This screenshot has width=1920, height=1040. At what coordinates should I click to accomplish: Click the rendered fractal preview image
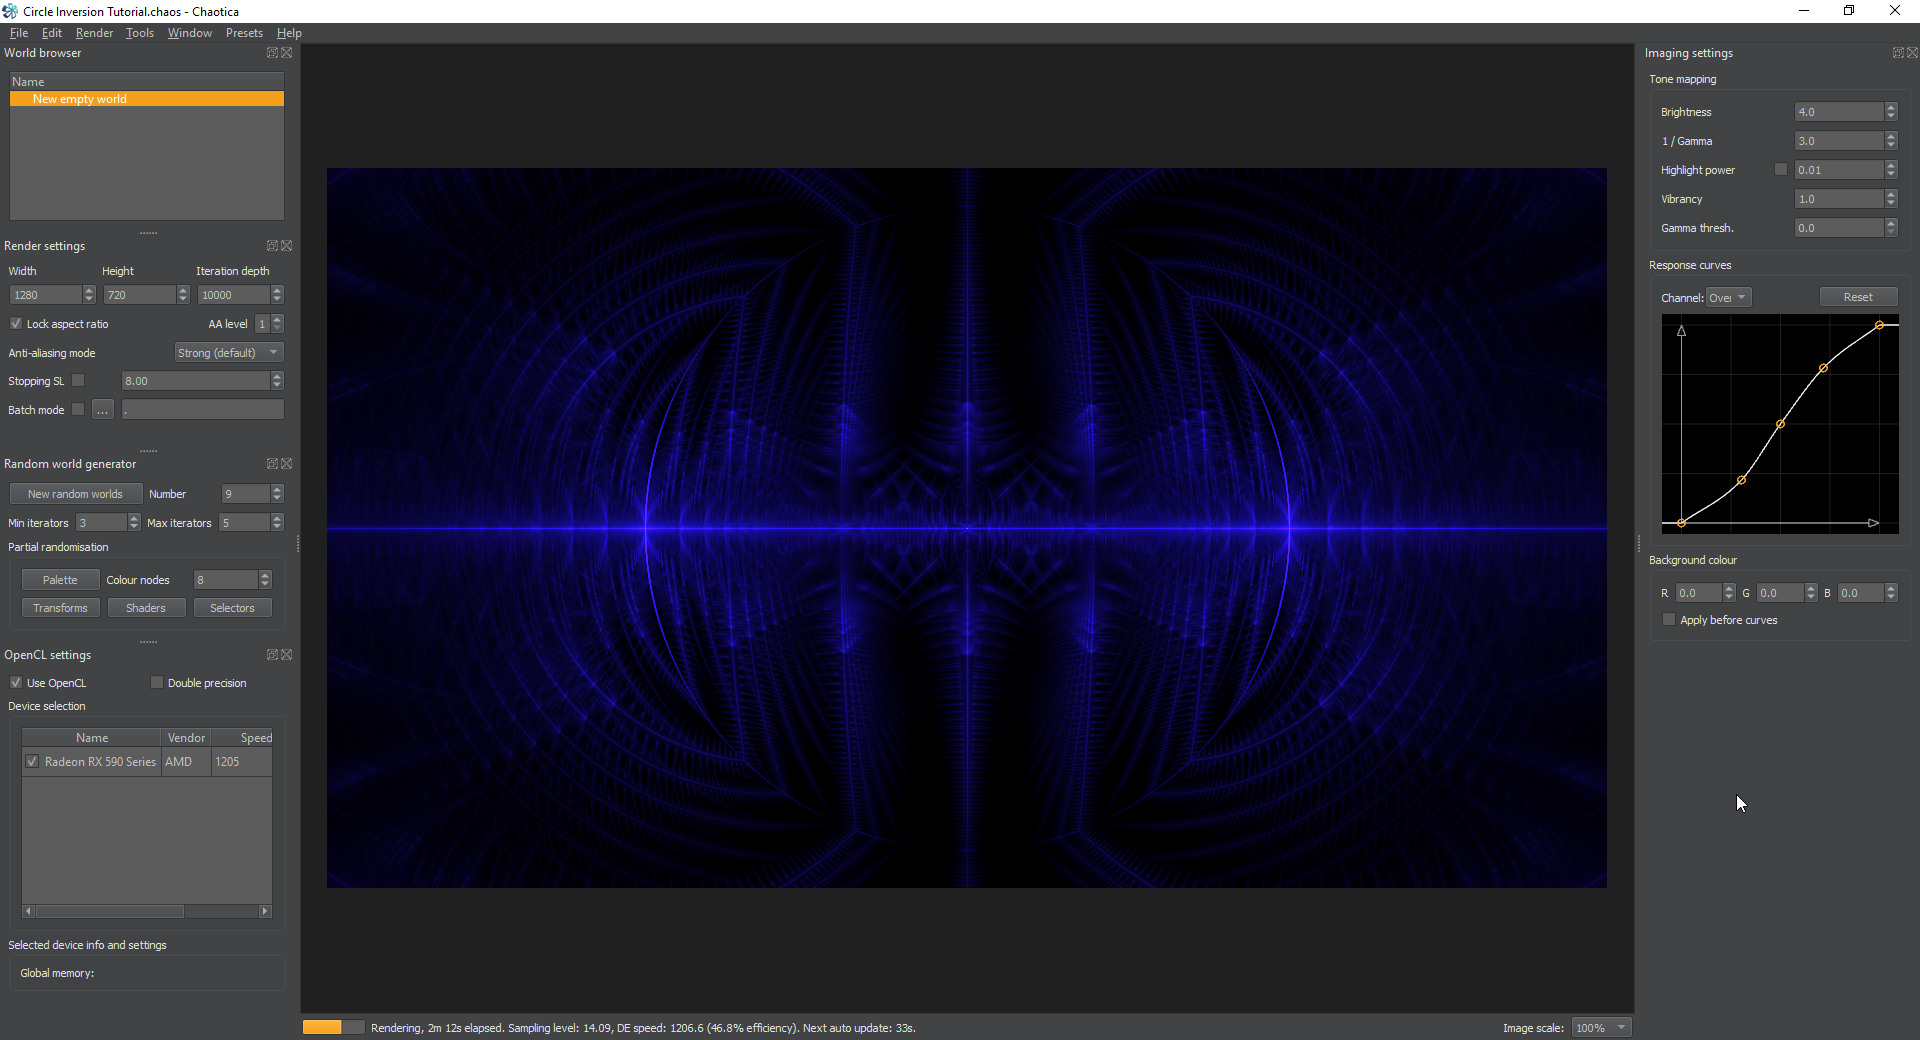point(967,528)
